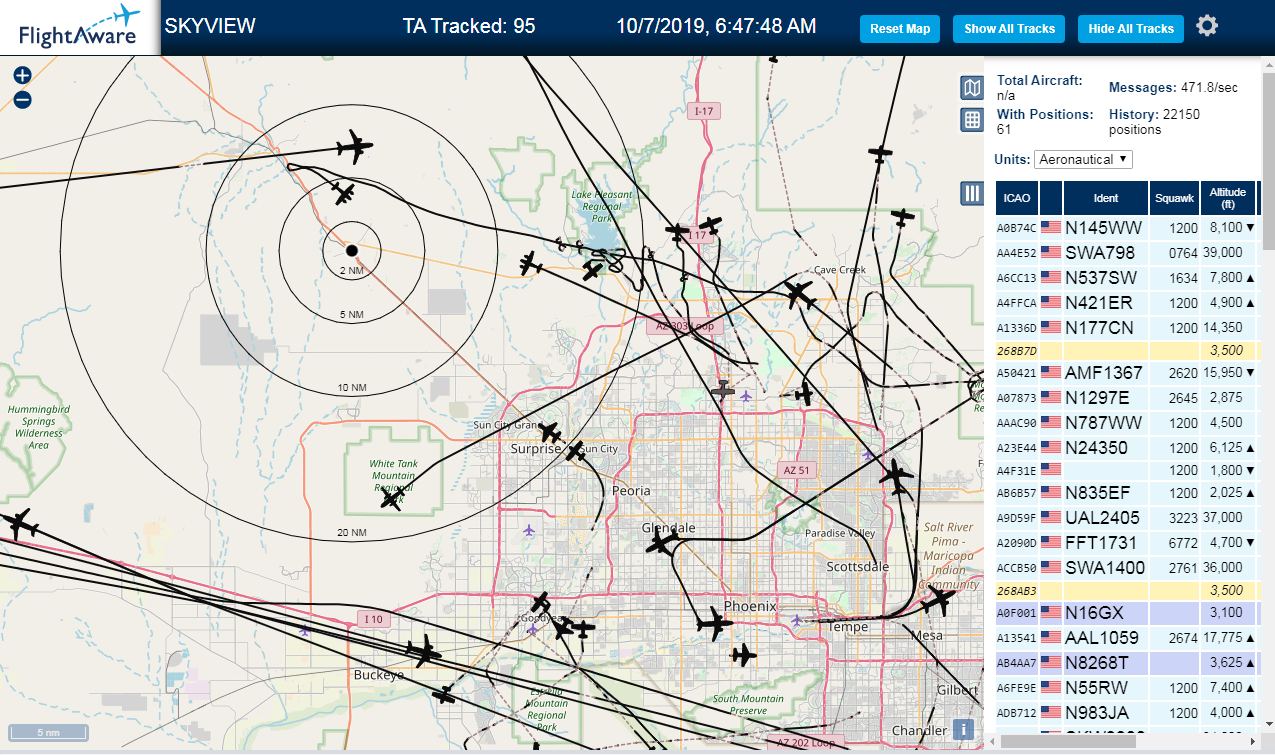This screenshot has height=755, width=1275.
Task: Sort table by flag column header
Action: [x=1051, y=198]
